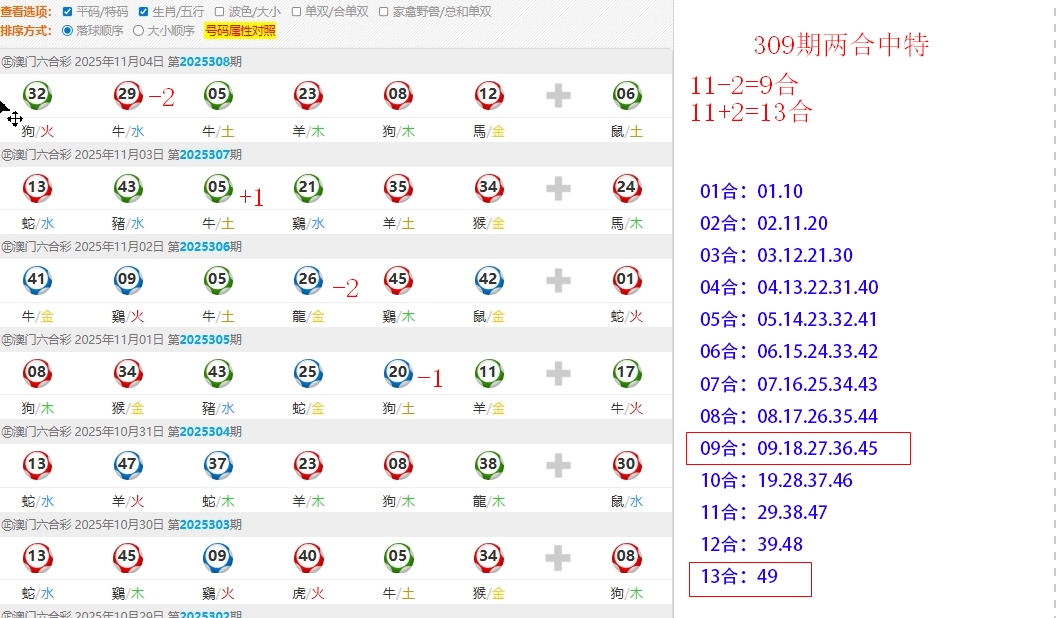Viewport: 1056px width, 618px height.
Task: Enable the 波色/大小 checkbox
Action: tap(219, 12)
